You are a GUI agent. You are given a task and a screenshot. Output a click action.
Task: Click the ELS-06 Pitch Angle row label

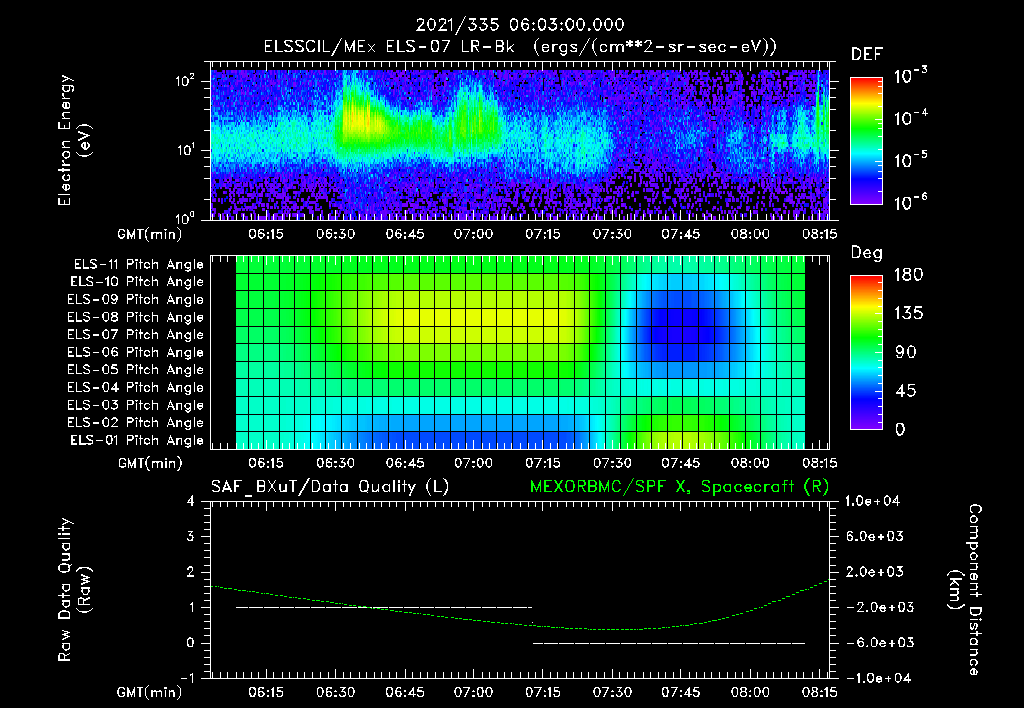coord(136,352)
